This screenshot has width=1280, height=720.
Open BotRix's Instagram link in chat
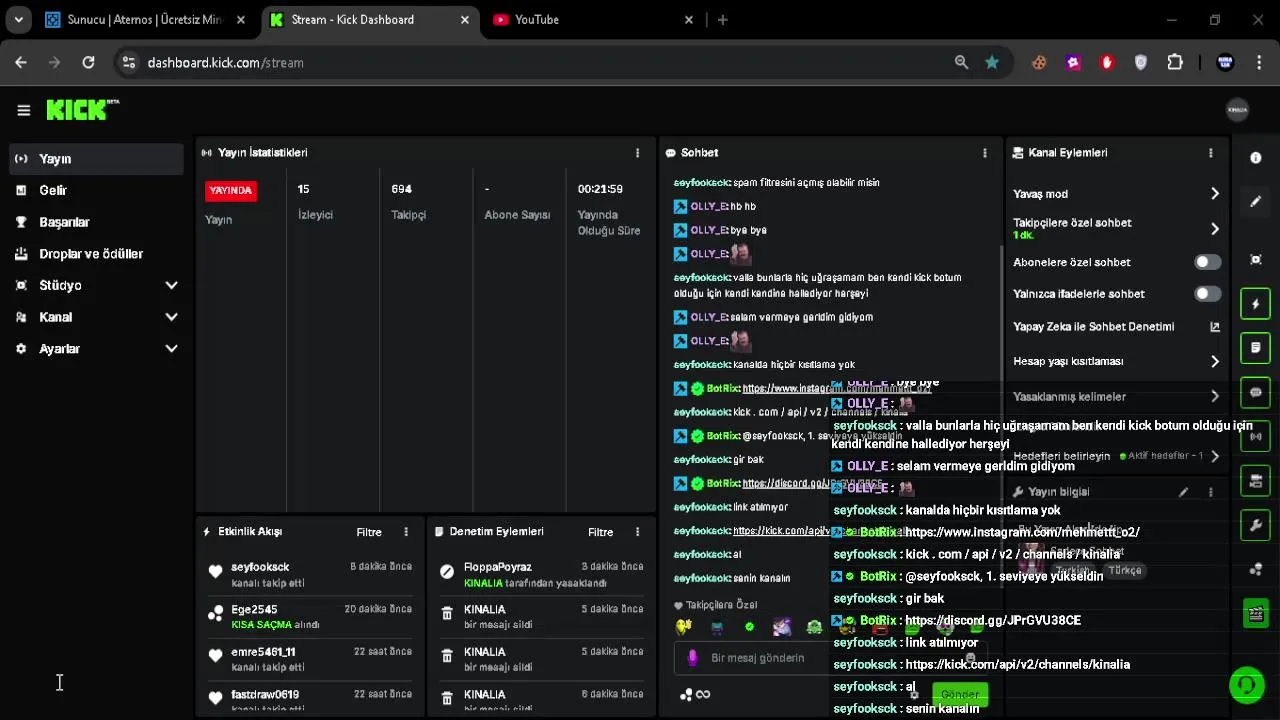pos(836,388)
